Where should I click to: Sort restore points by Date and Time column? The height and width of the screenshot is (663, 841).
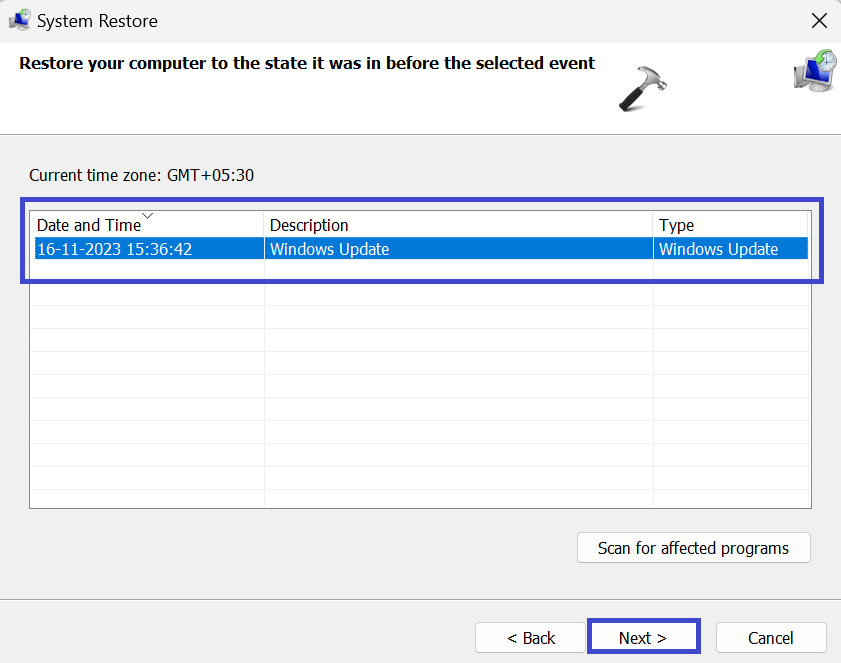pos(89,226)
